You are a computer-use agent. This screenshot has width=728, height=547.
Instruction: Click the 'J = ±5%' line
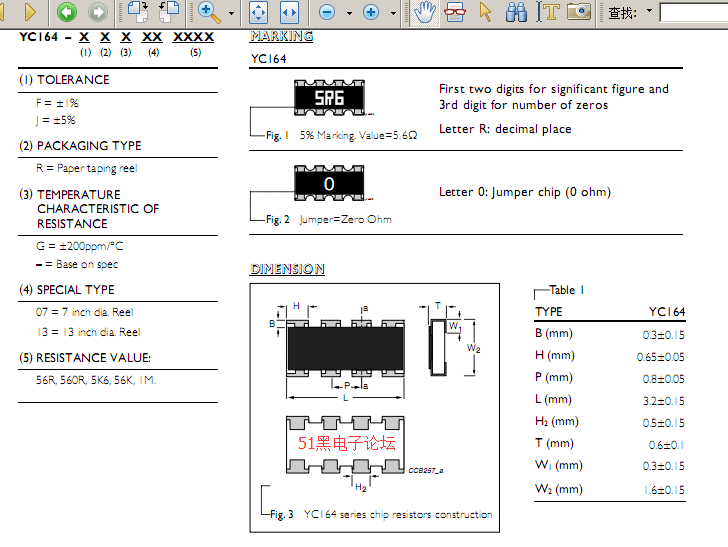[55, 120]
